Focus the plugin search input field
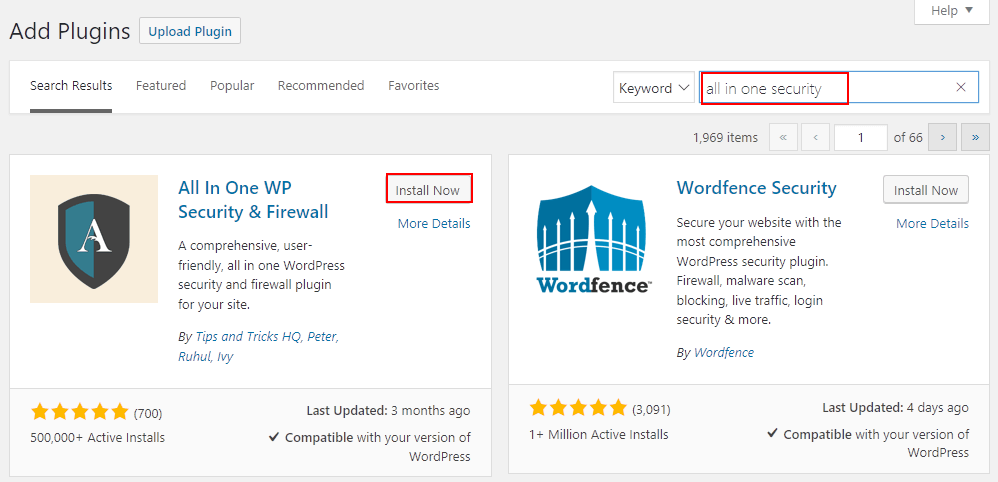 (839, 87)
